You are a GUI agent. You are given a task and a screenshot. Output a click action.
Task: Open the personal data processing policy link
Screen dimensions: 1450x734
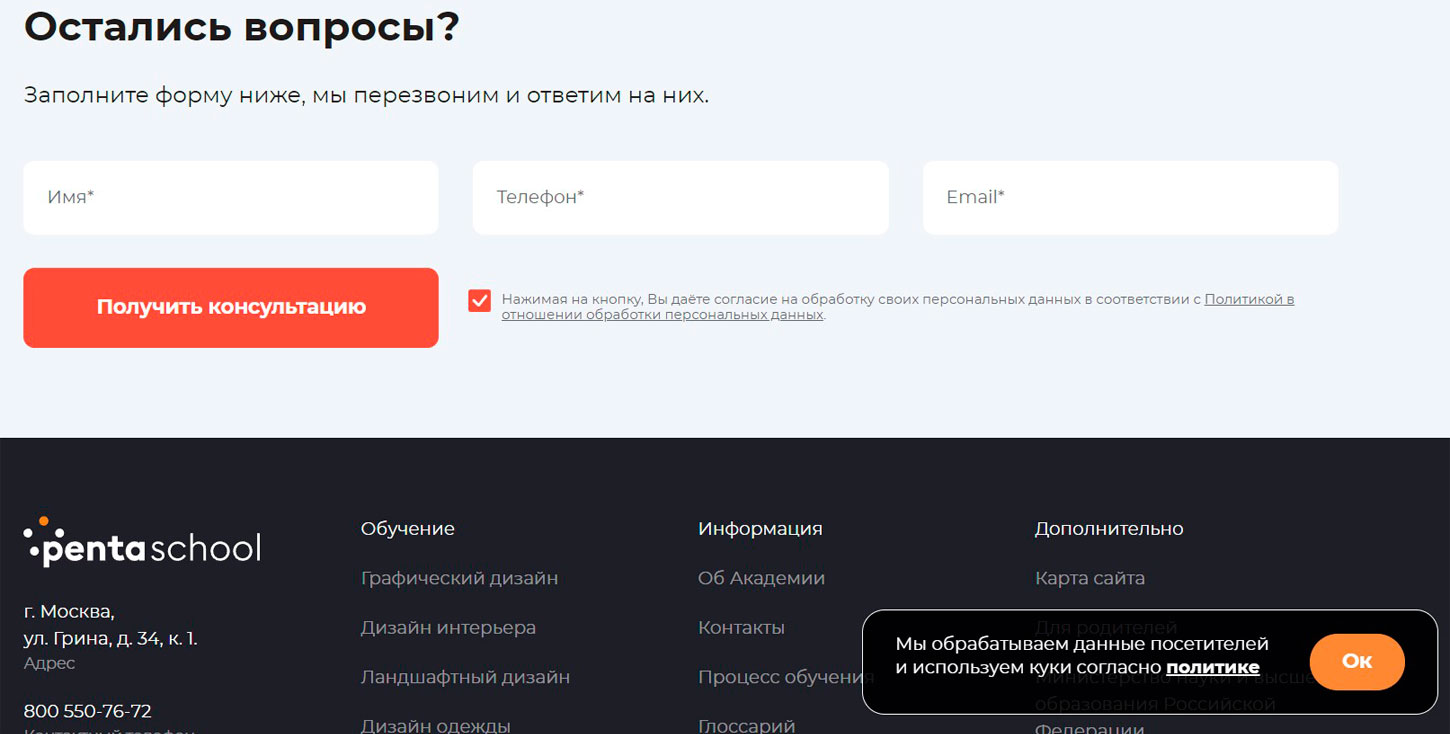898,307
